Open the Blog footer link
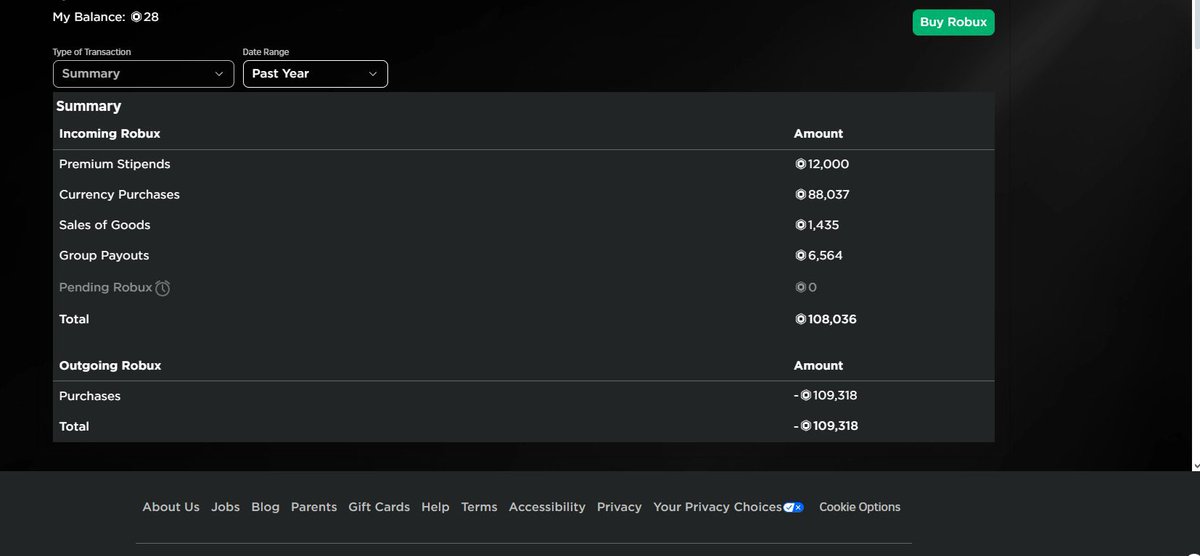Image resolution: width=1200 pixels, height=556 pixels. (x=265, y=507)
